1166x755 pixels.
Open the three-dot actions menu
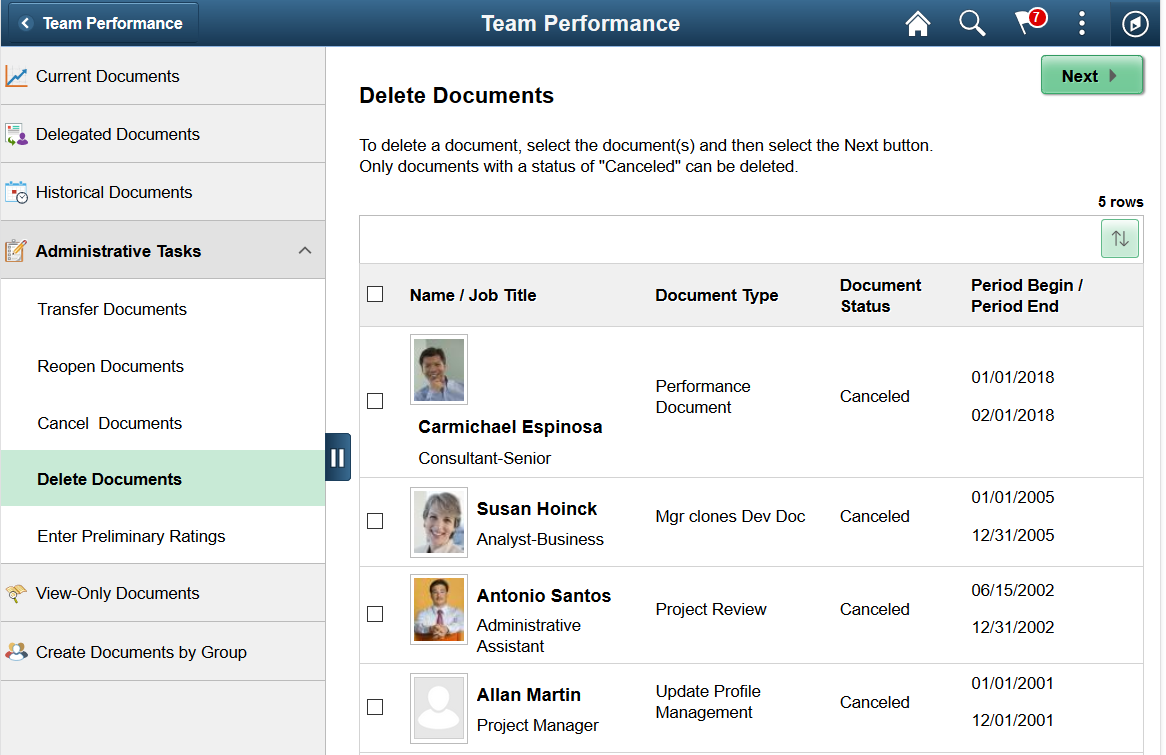pyautogui.click(x=1082, y=24)
